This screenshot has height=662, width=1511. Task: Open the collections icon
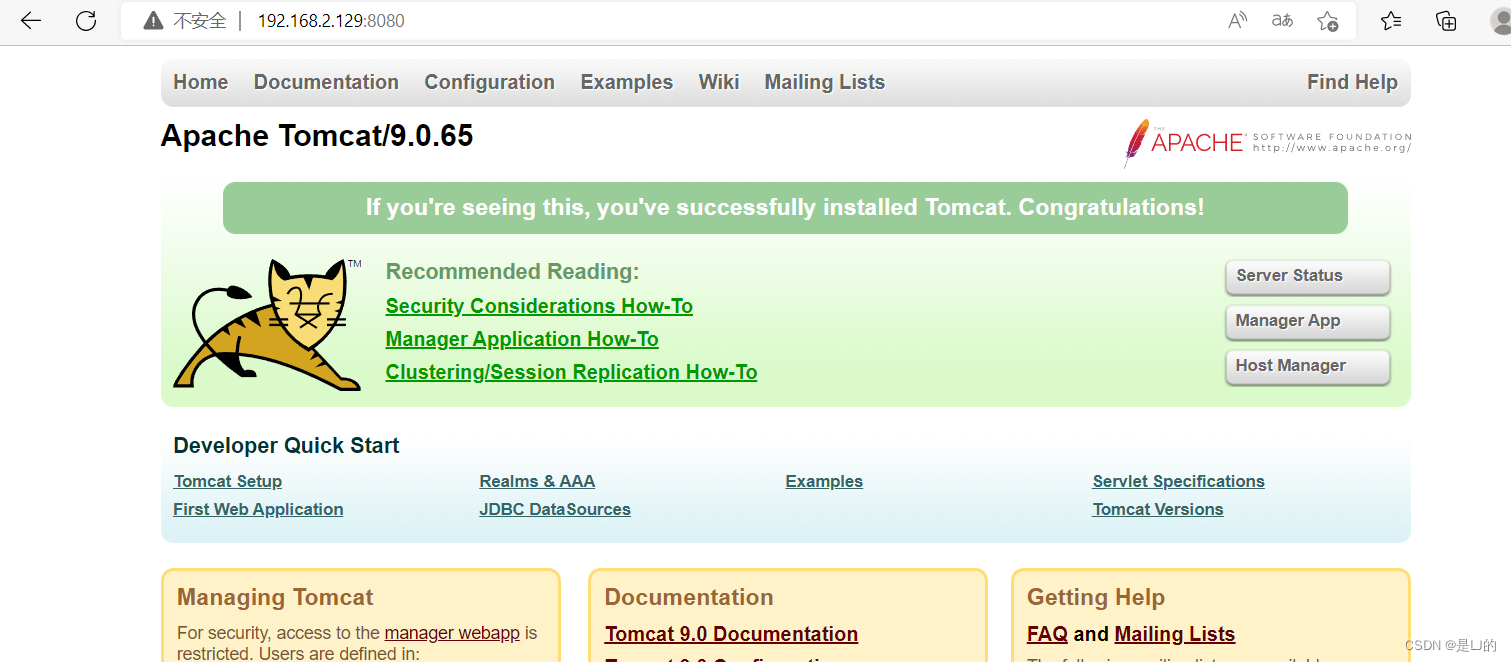1446,21
